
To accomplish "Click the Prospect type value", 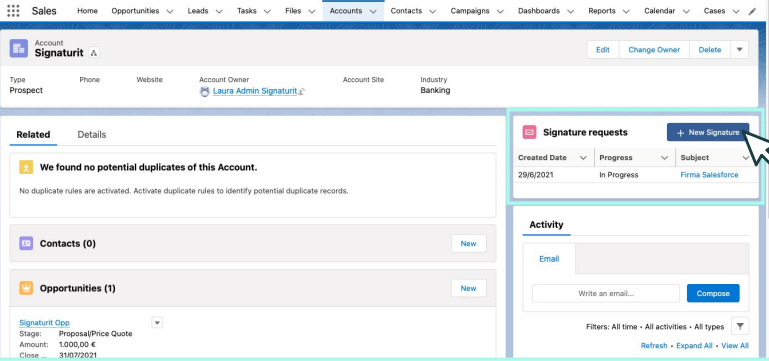I will click(26, 90).
